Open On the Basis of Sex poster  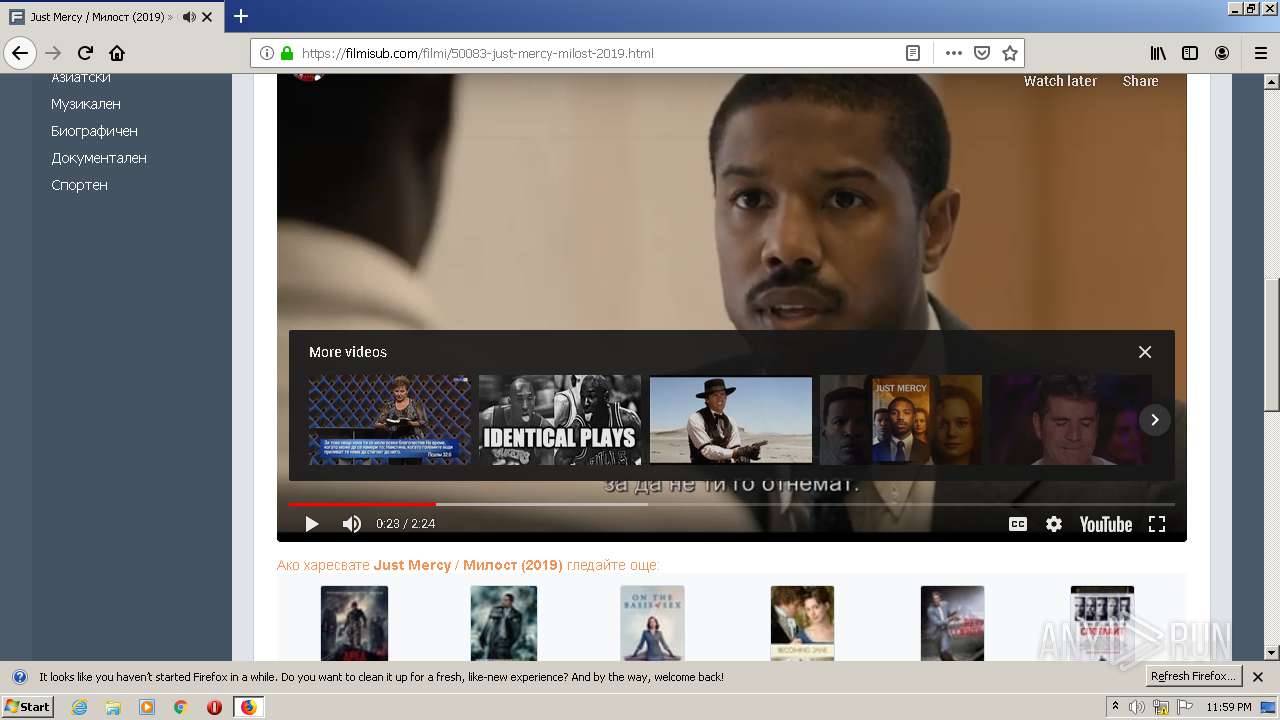(x=652, y=623)
